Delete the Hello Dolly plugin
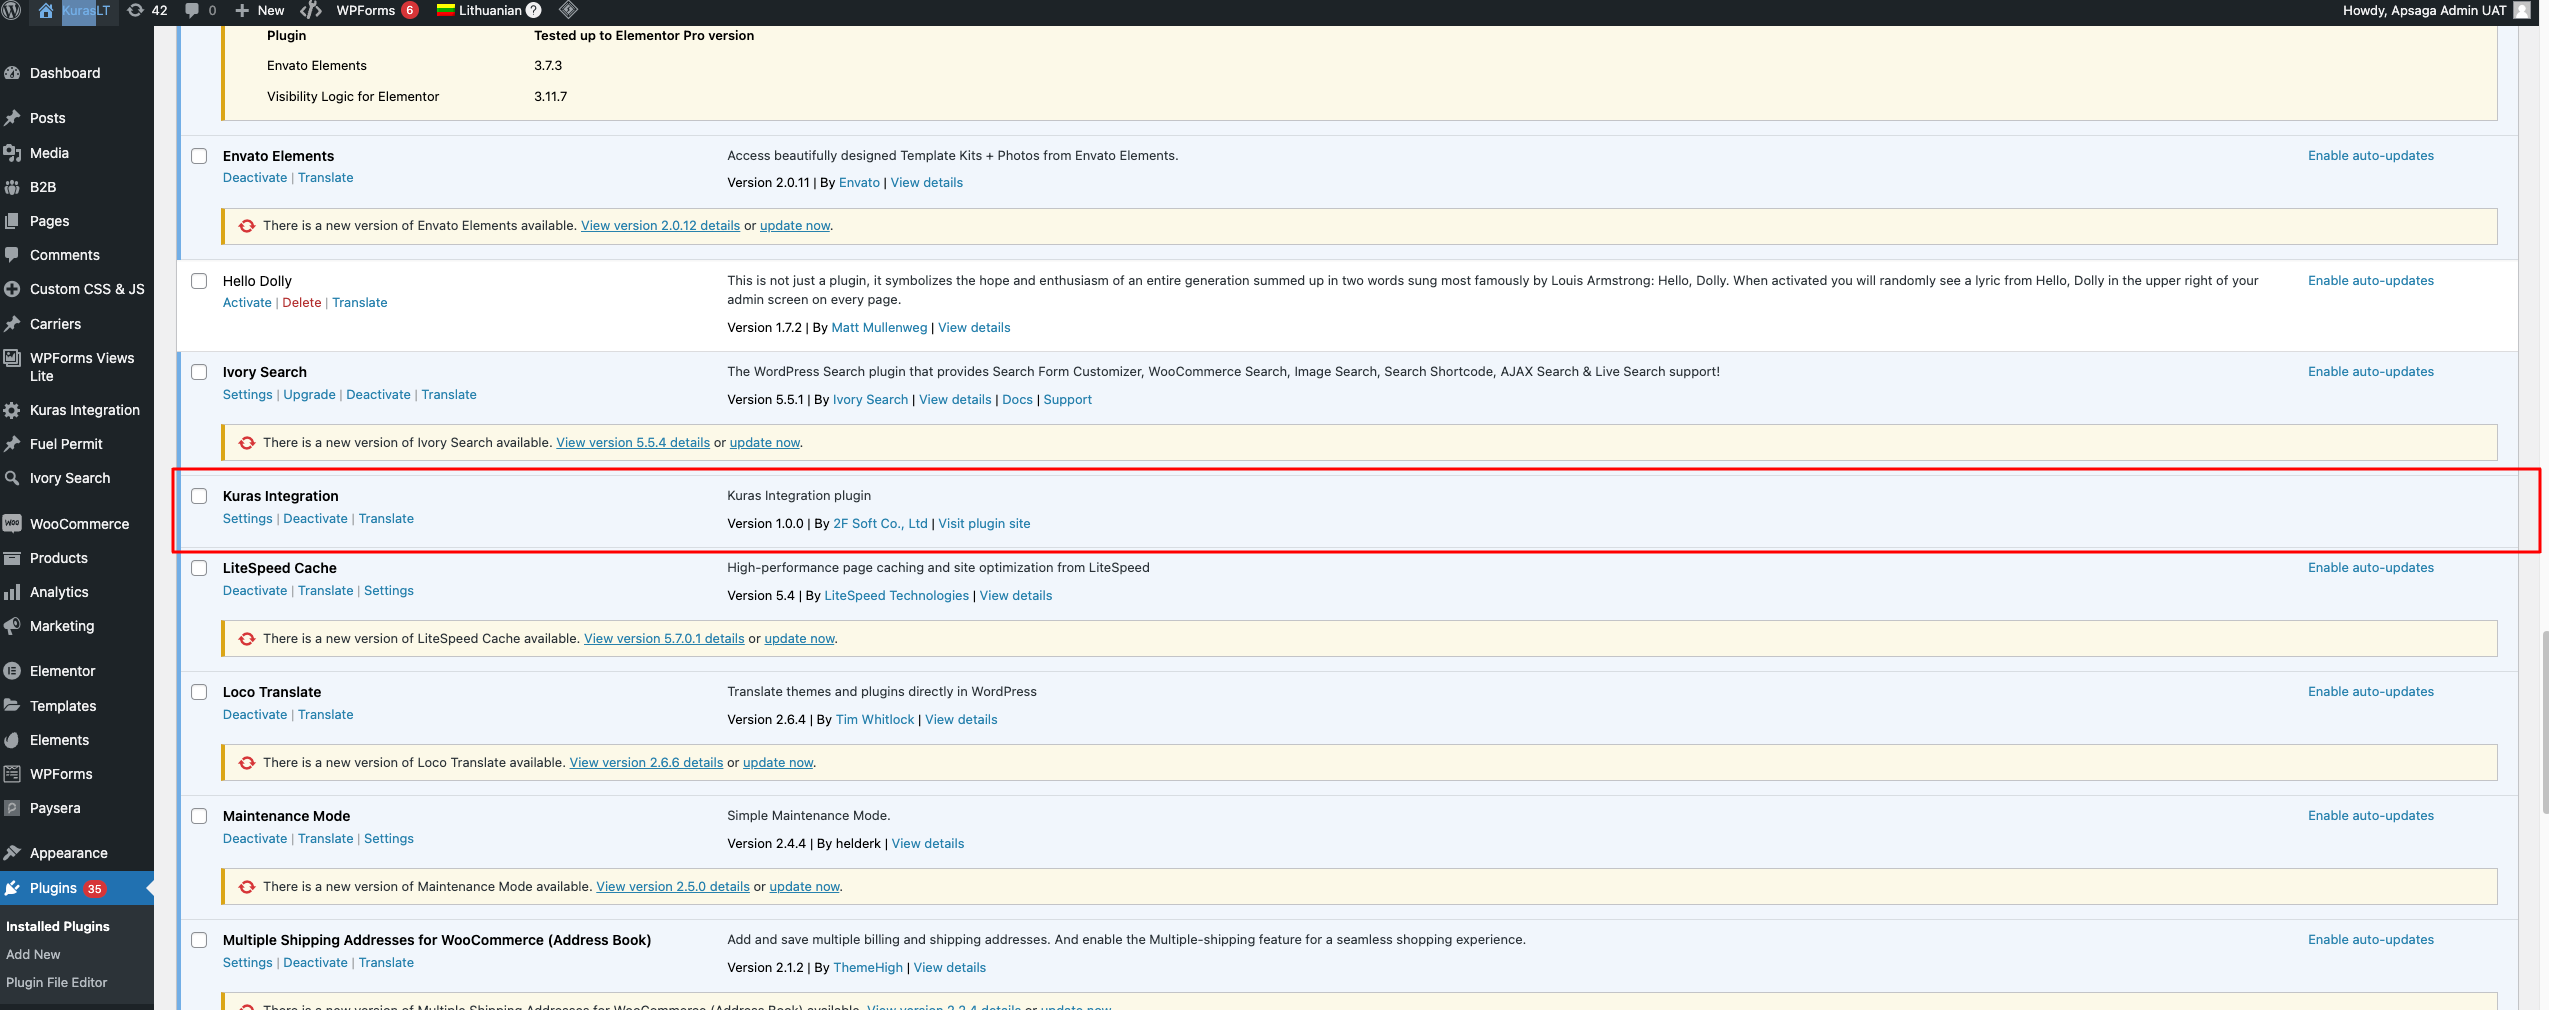This screenshot has height=1010, width=2549. (301, 302)
